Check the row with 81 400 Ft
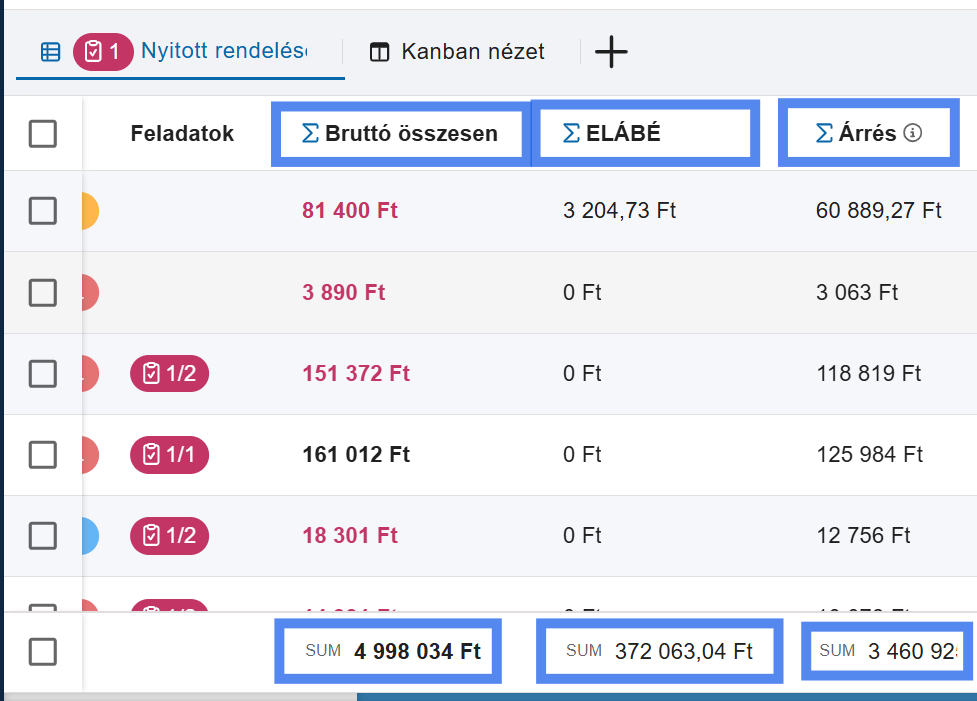Screen dimensions: 977x701 coord(43,211)
